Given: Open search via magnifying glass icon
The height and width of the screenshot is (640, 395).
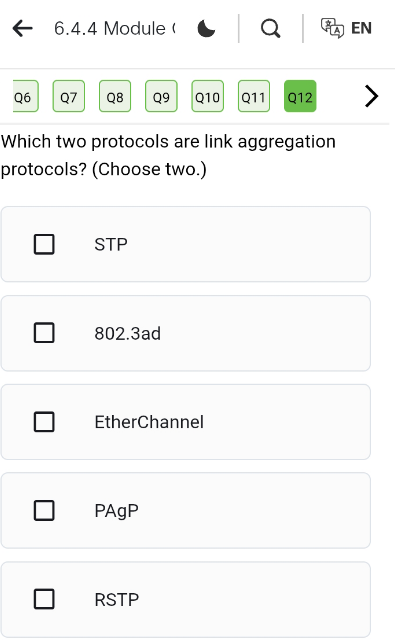Looking at the screenshot, I should 270,29.
